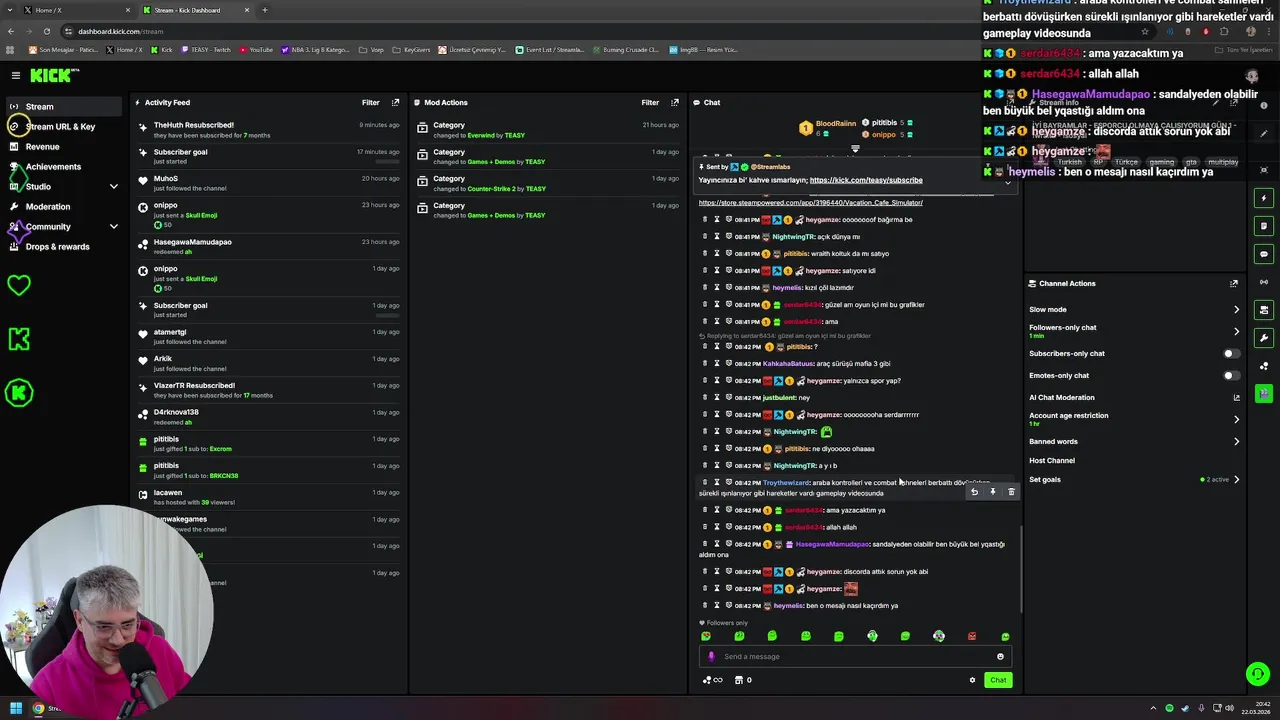The height and width of the screenshot is (720, 1280).
Task: Open Windows Start button on taskbar
Action: [x=16, y=708]
